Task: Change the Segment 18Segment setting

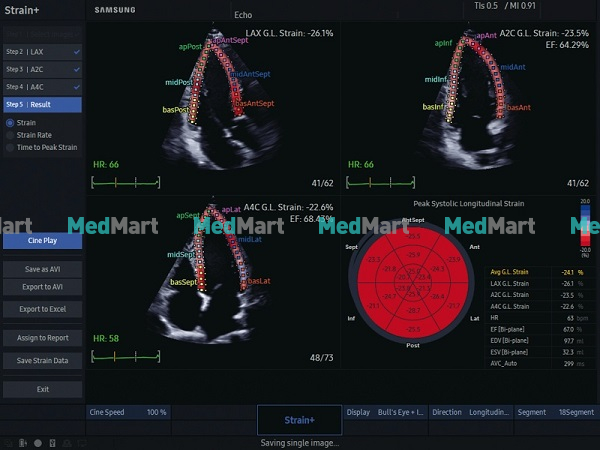Action: coord(557,412)
